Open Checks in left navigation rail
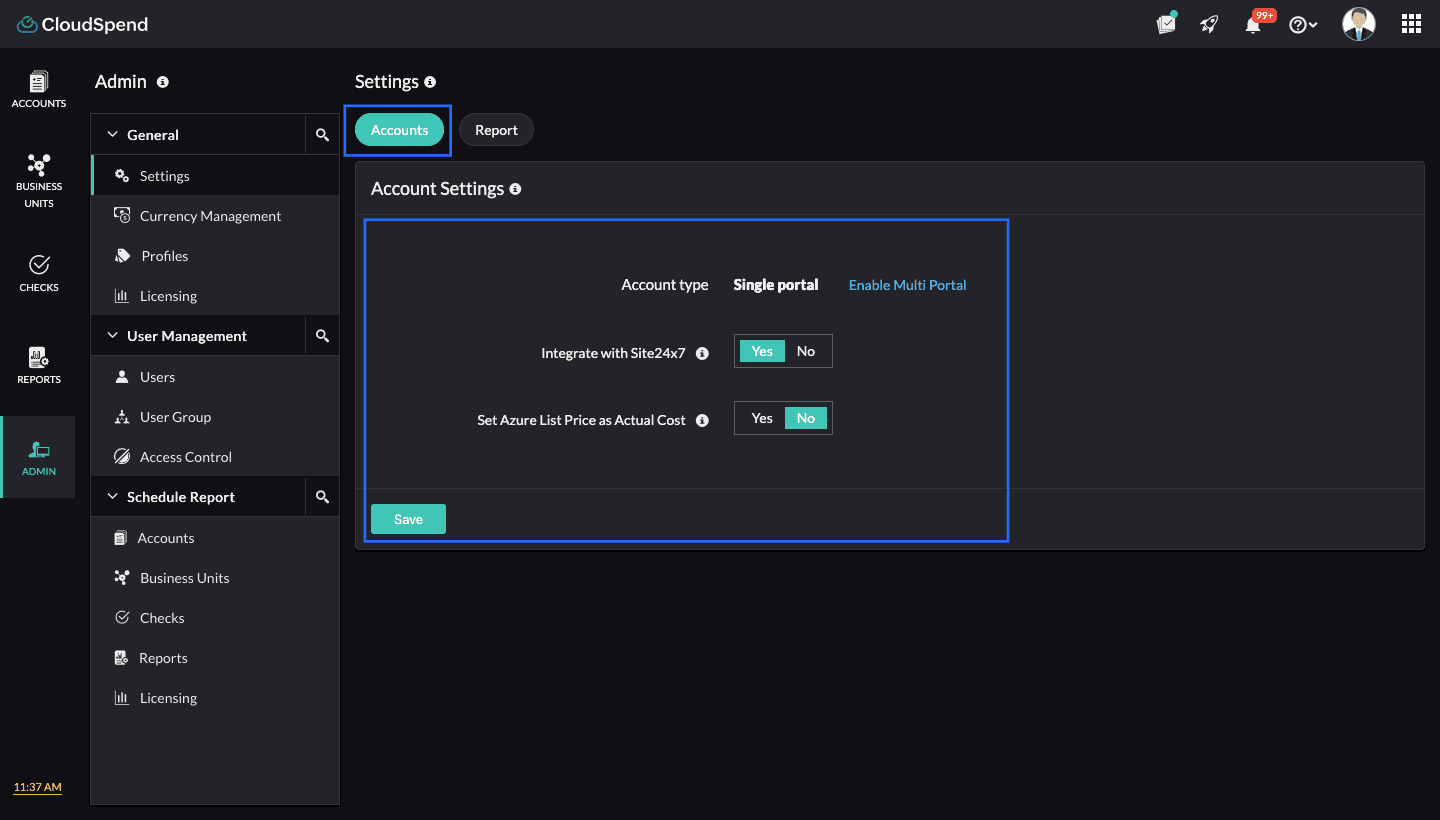The width and height of the screenshot is (1440, 820). point(39,272)
